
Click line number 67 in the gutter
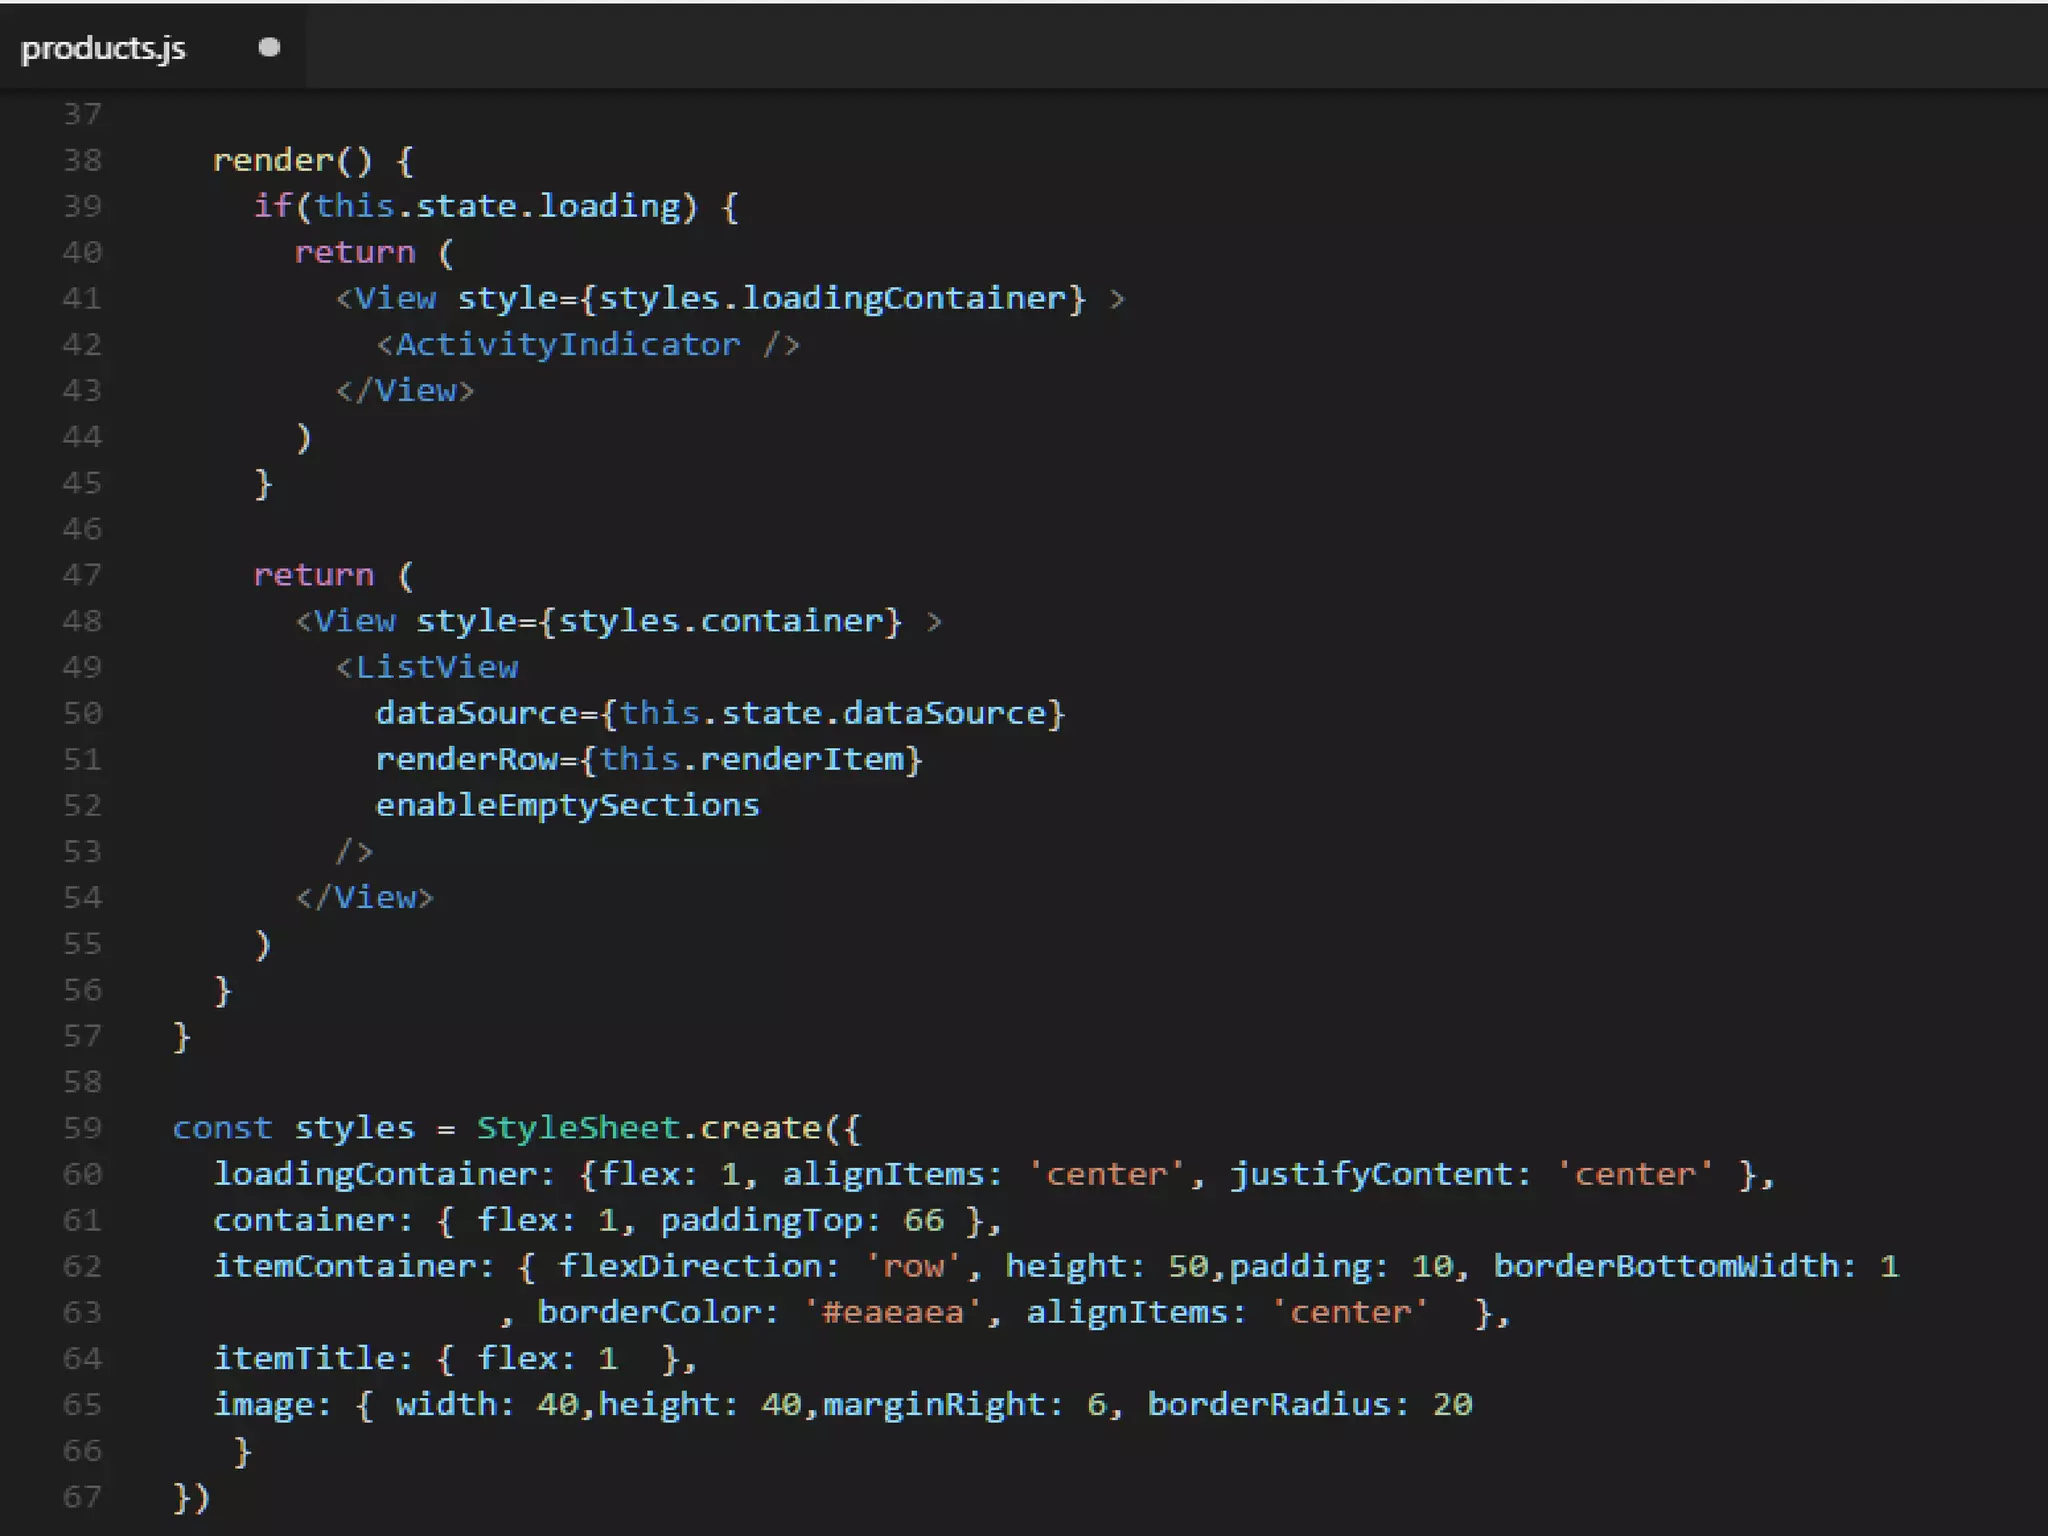(x=82, y=1497)
